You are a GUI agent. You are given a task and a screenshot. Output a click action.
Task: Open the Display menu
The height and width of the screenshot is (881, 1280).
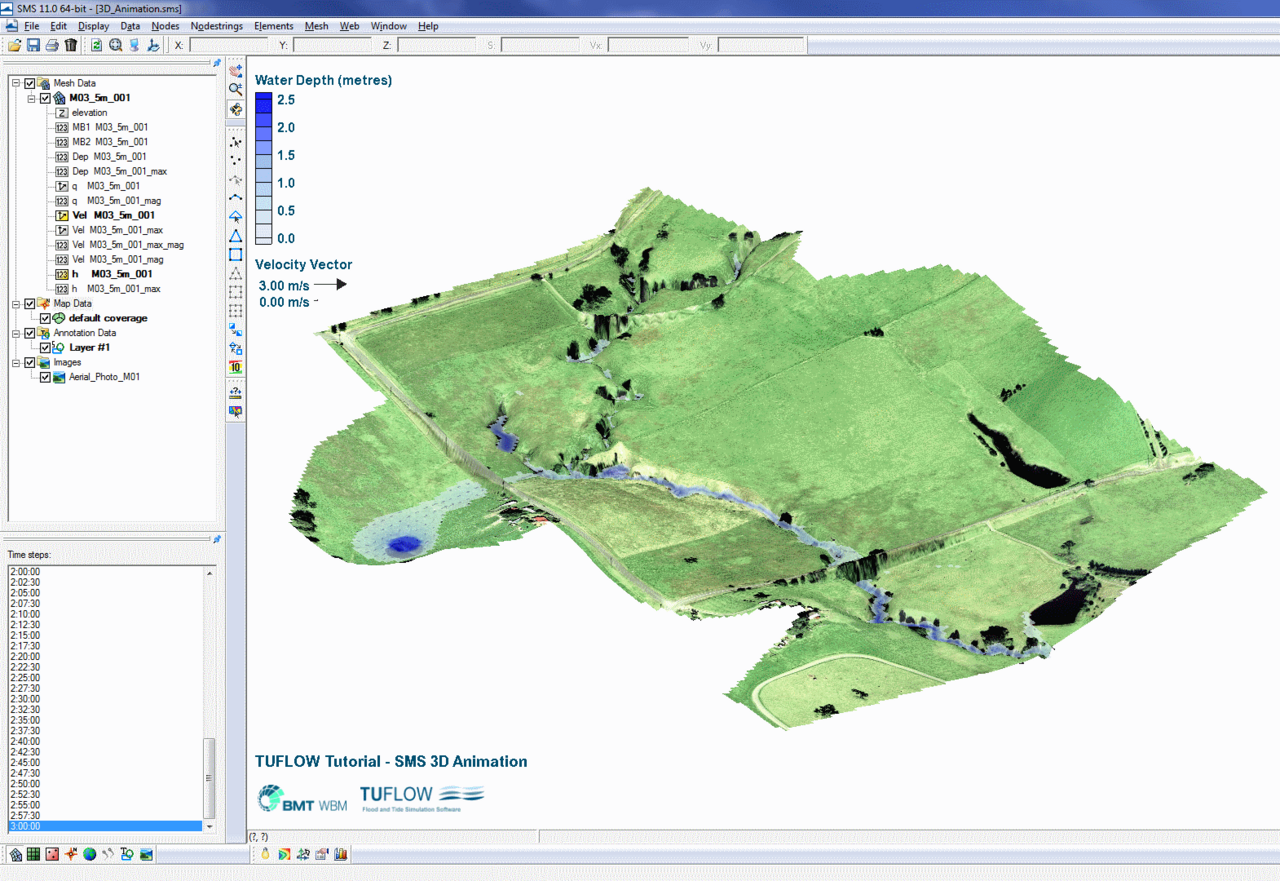(93, 26)
